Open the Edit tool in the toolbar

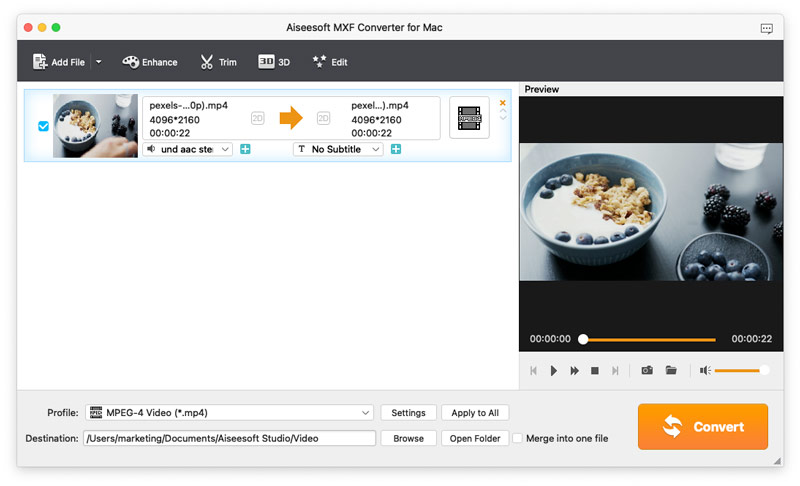click(x=330, y=62)
